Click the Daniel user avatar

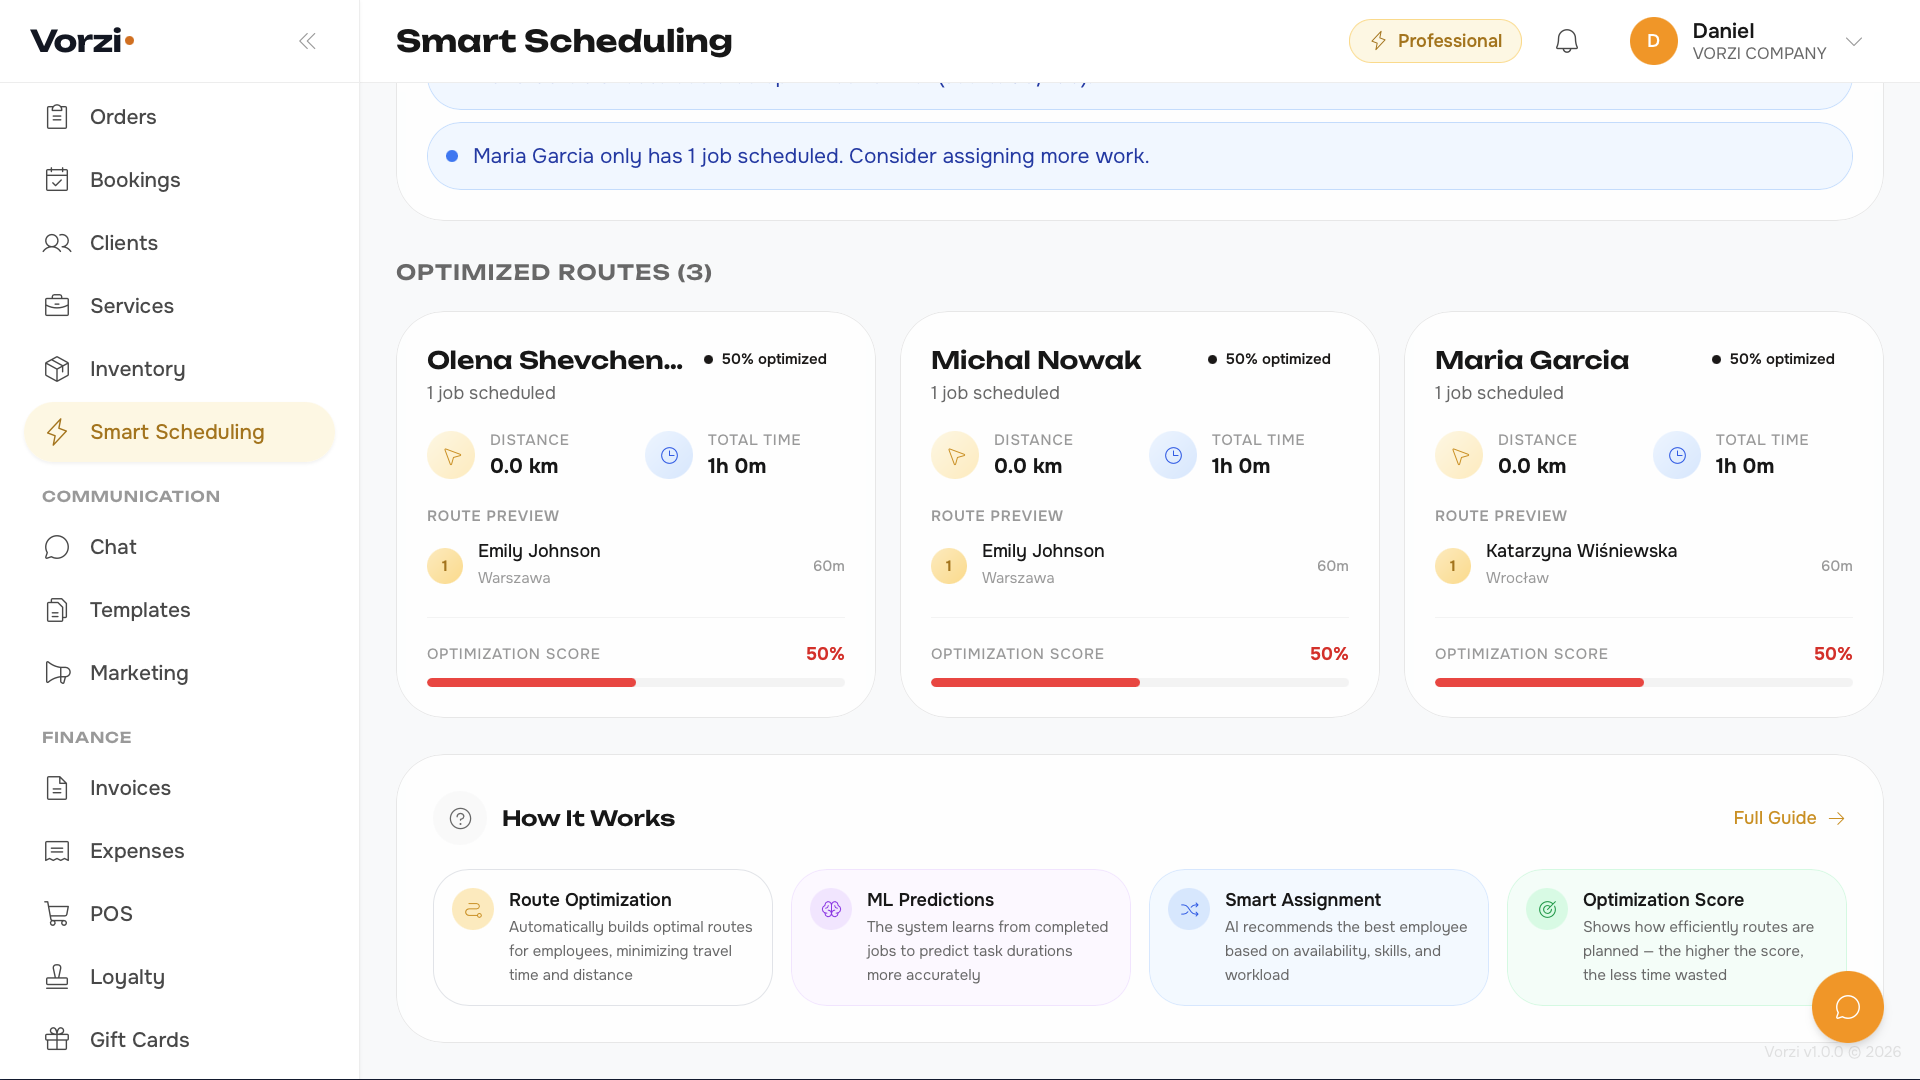point(1653,41)
